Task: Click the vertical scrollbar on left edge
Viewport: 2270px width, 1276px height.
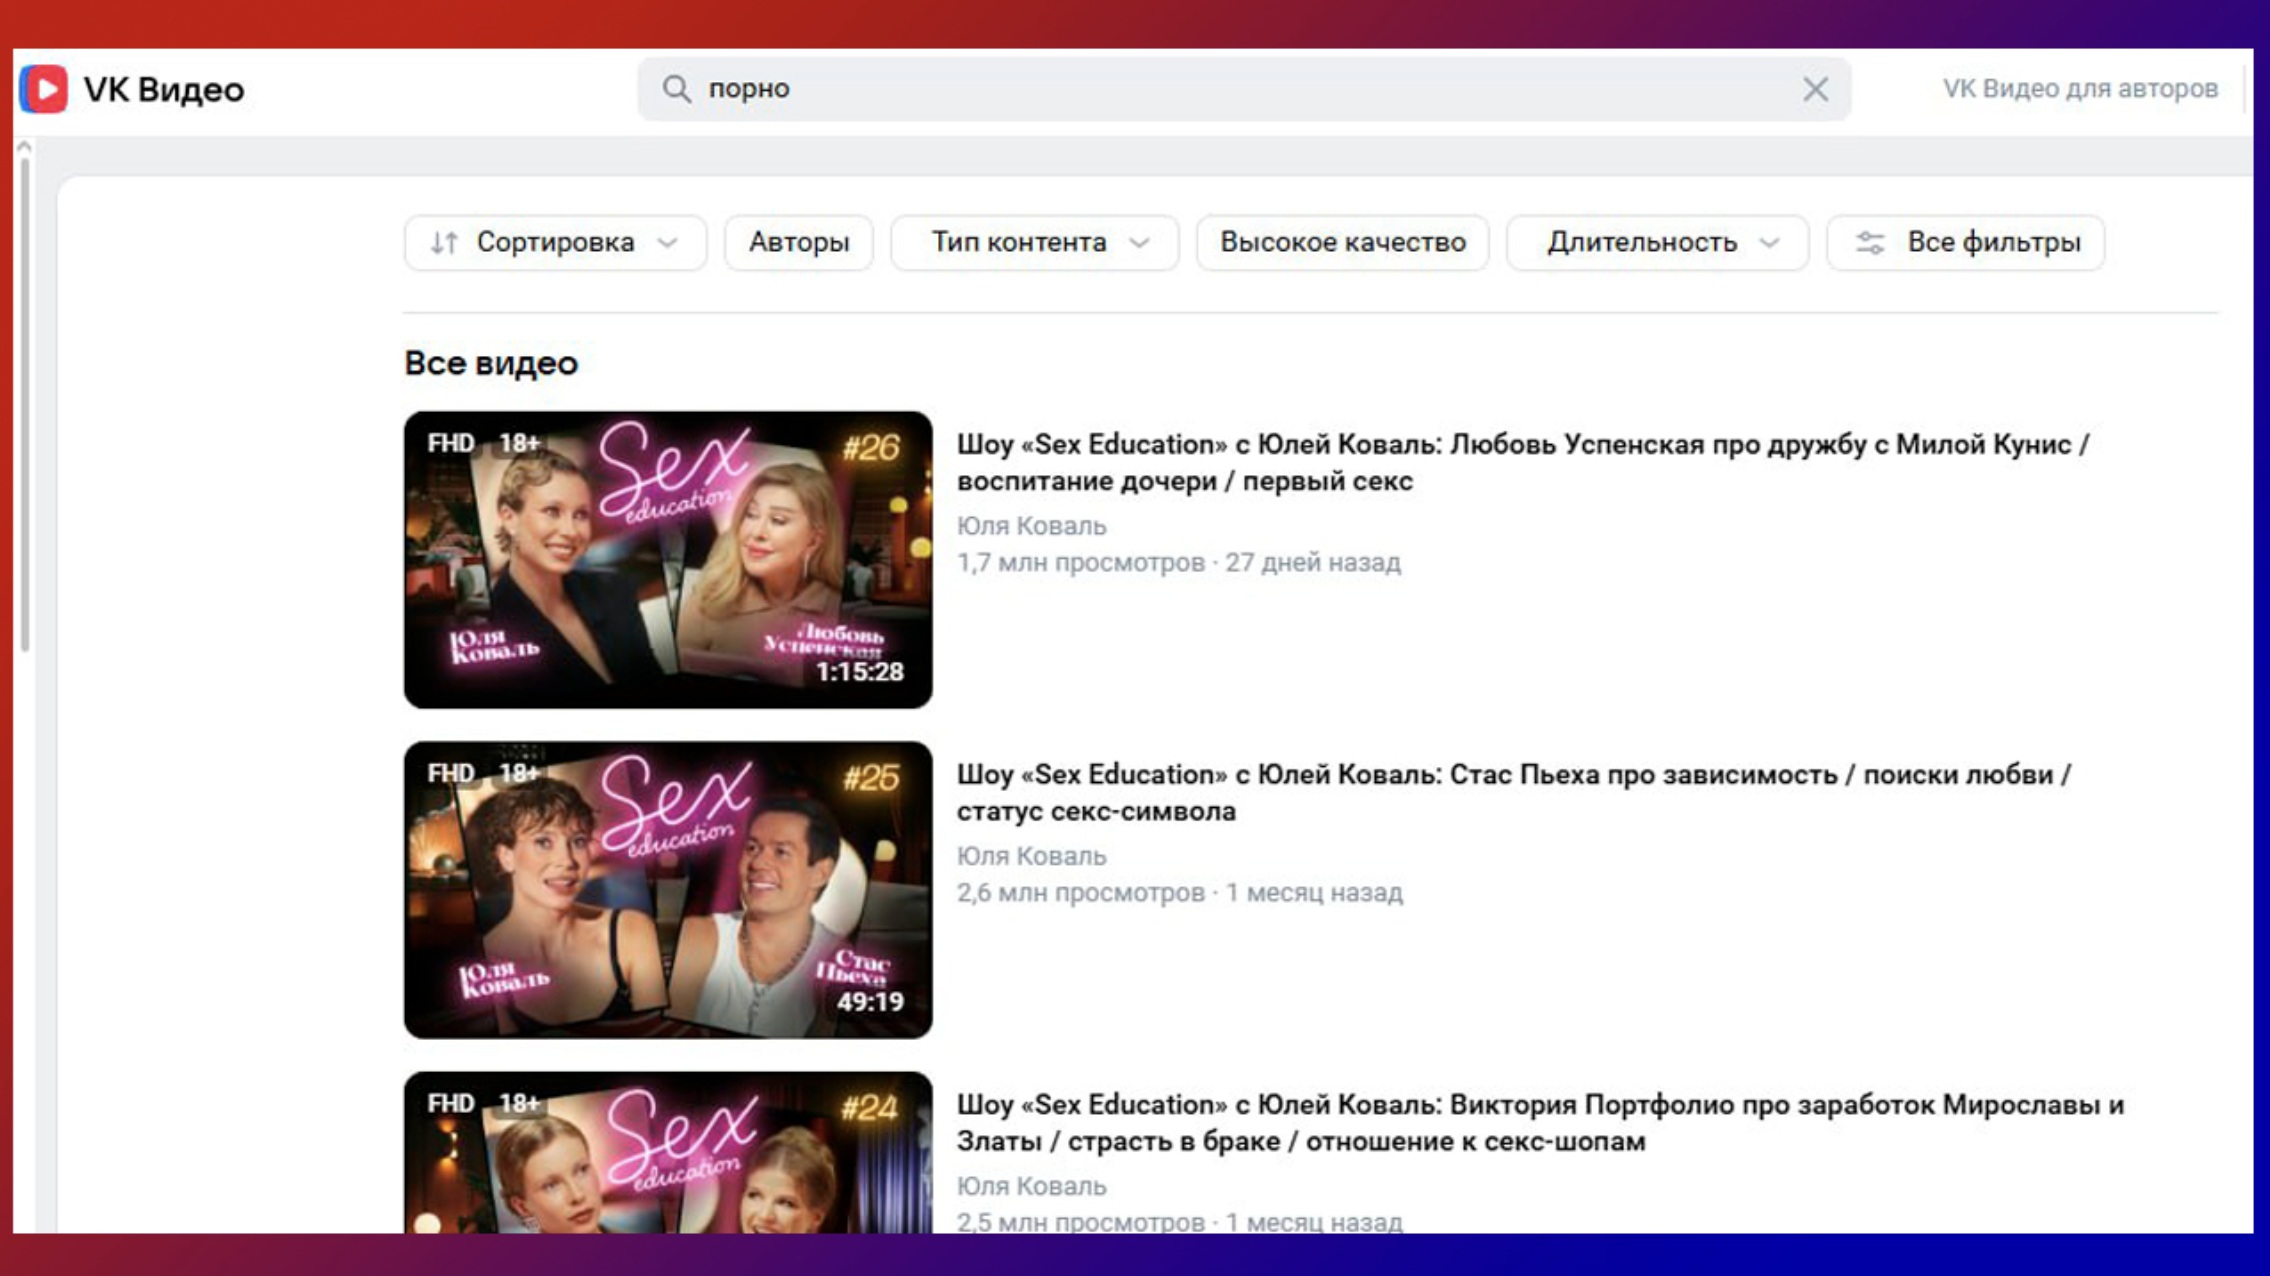Action: (24, 400)
